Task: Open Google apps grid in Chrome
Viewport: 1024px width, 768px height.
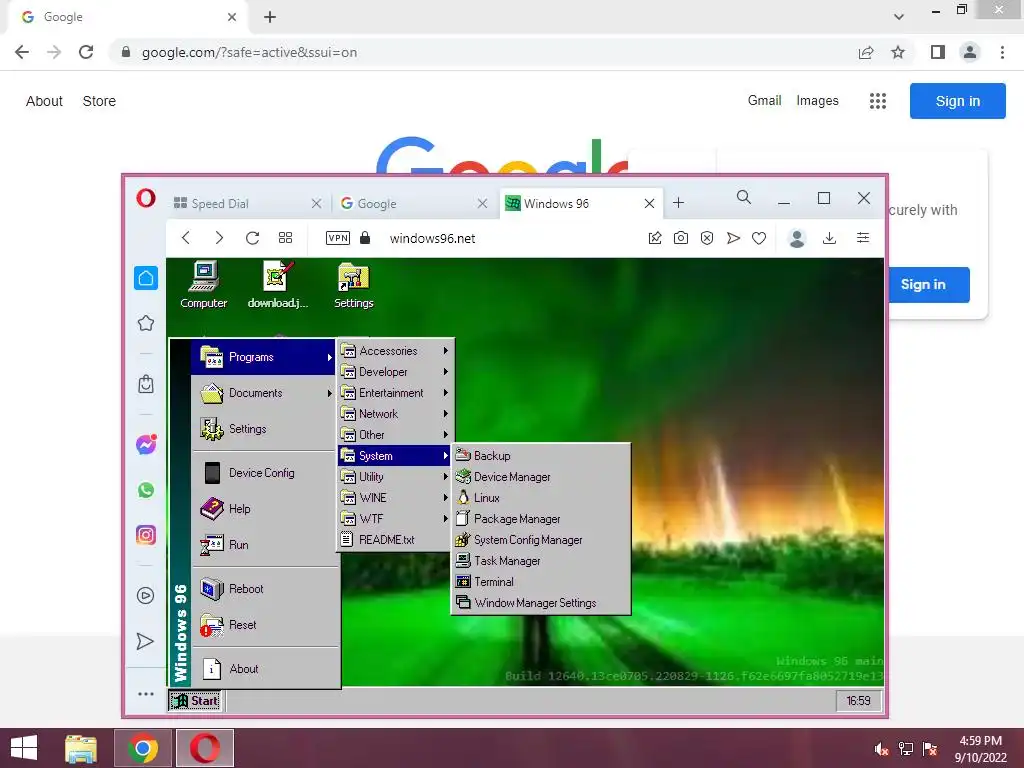Action: coord(878,101)
